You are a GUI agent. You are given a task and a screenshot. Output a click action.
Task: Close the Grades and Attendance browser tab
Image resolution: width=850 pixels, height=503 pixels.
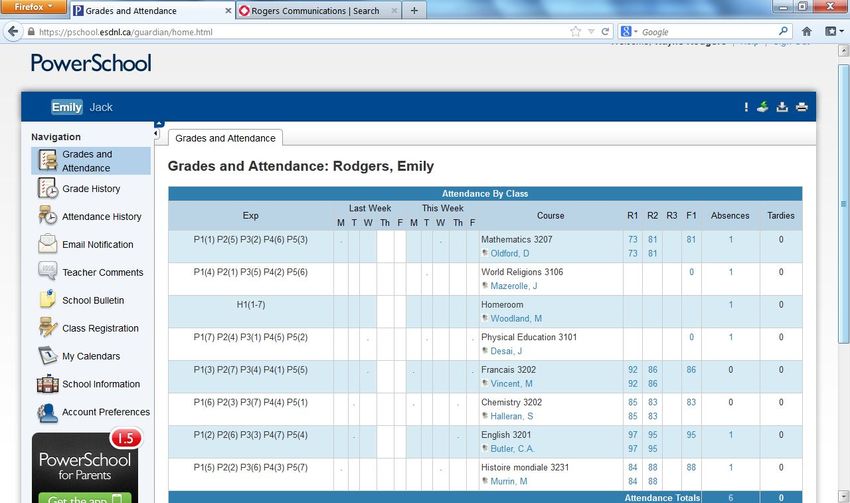click(x=228, y=10)
